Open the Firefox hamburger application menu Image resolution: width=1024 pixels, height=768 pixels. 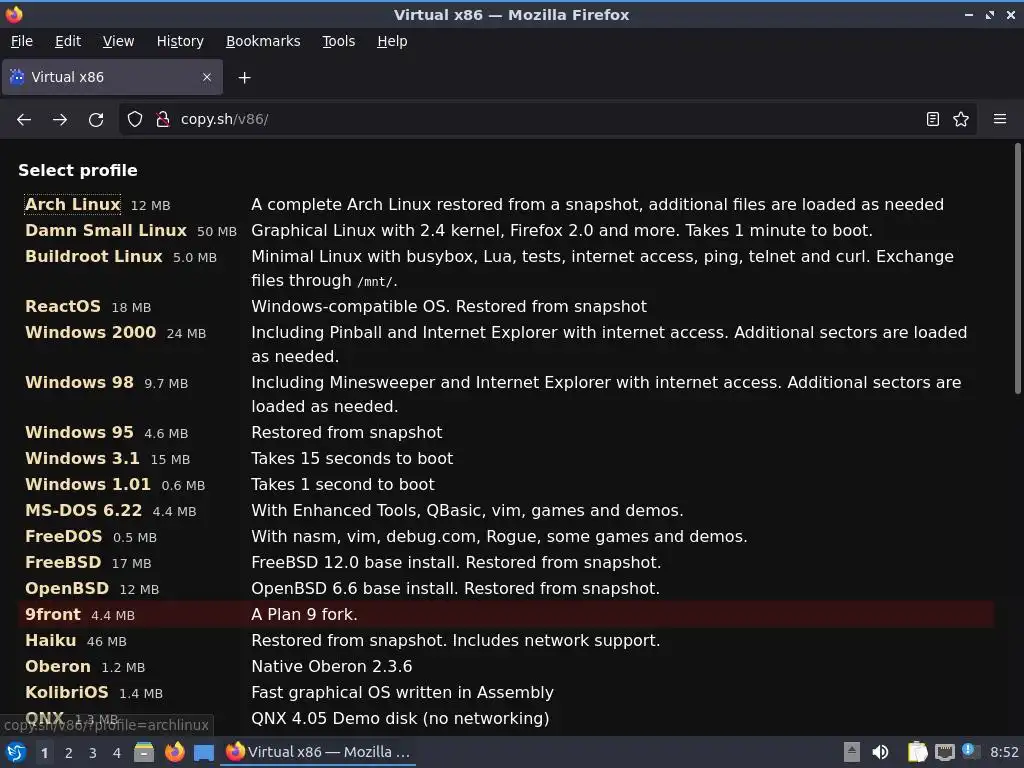point(1000,119)
